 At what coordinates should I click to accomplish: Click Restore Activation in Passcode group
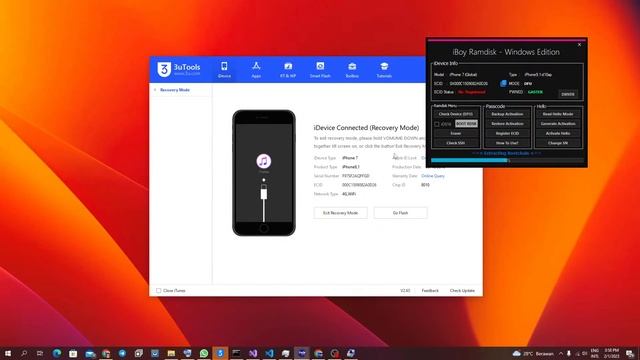coord(507,124)
